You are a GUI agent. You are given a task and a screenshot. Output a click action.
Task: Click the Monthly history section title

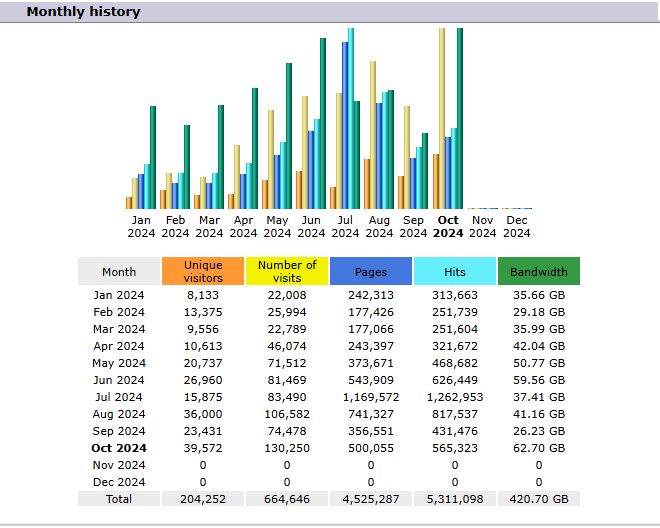click(x=83, y=12)
